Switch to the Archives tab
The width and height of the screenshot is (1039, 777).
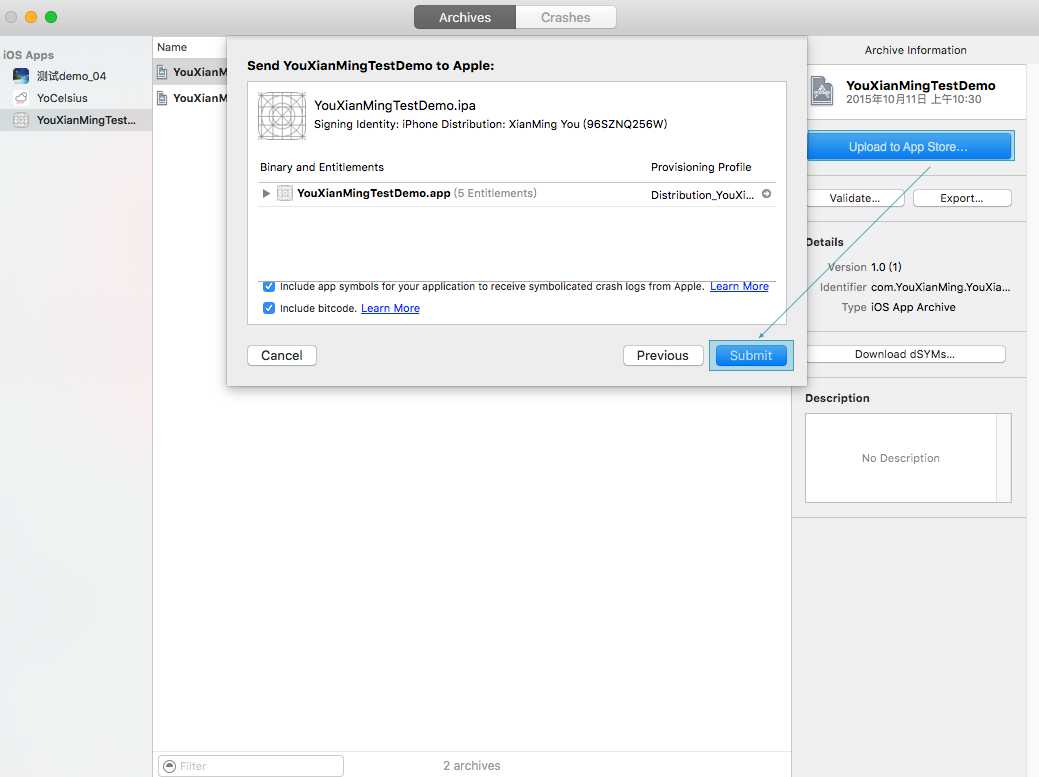465,17
